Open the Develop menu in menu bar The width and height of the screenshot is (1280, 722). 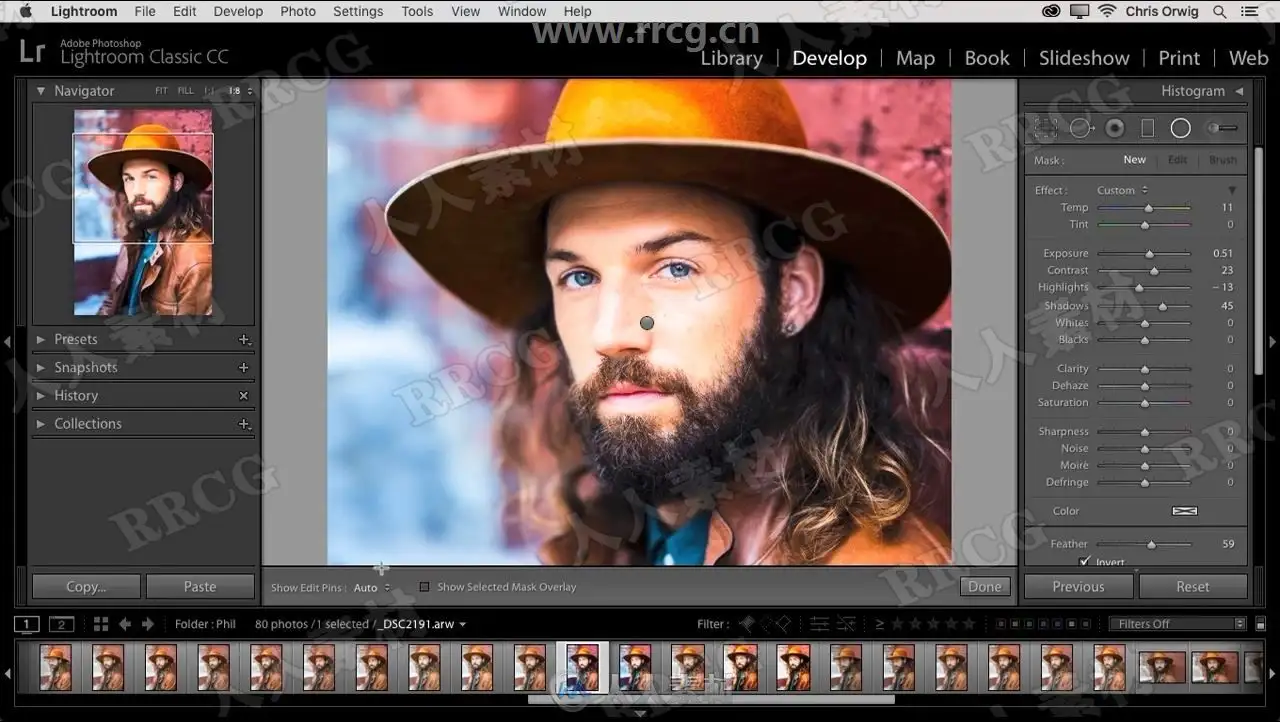click(238, 11)
